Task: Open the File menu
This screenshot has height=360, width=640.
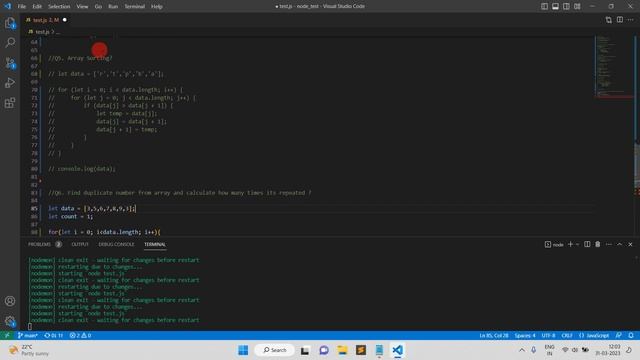Action: coord(22,7)
